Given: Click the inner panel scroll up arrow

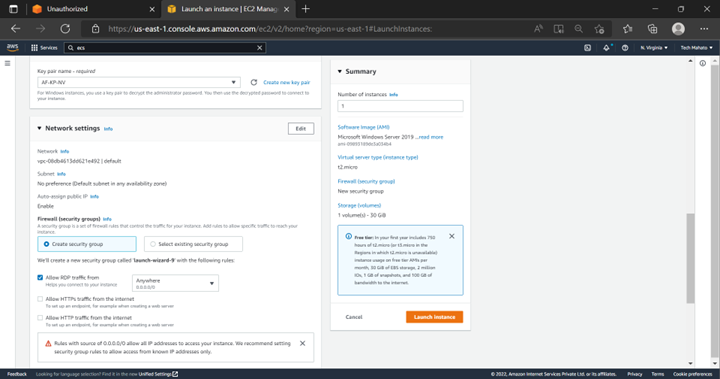Looking at the screenshot, I should [x=690, y=61].
